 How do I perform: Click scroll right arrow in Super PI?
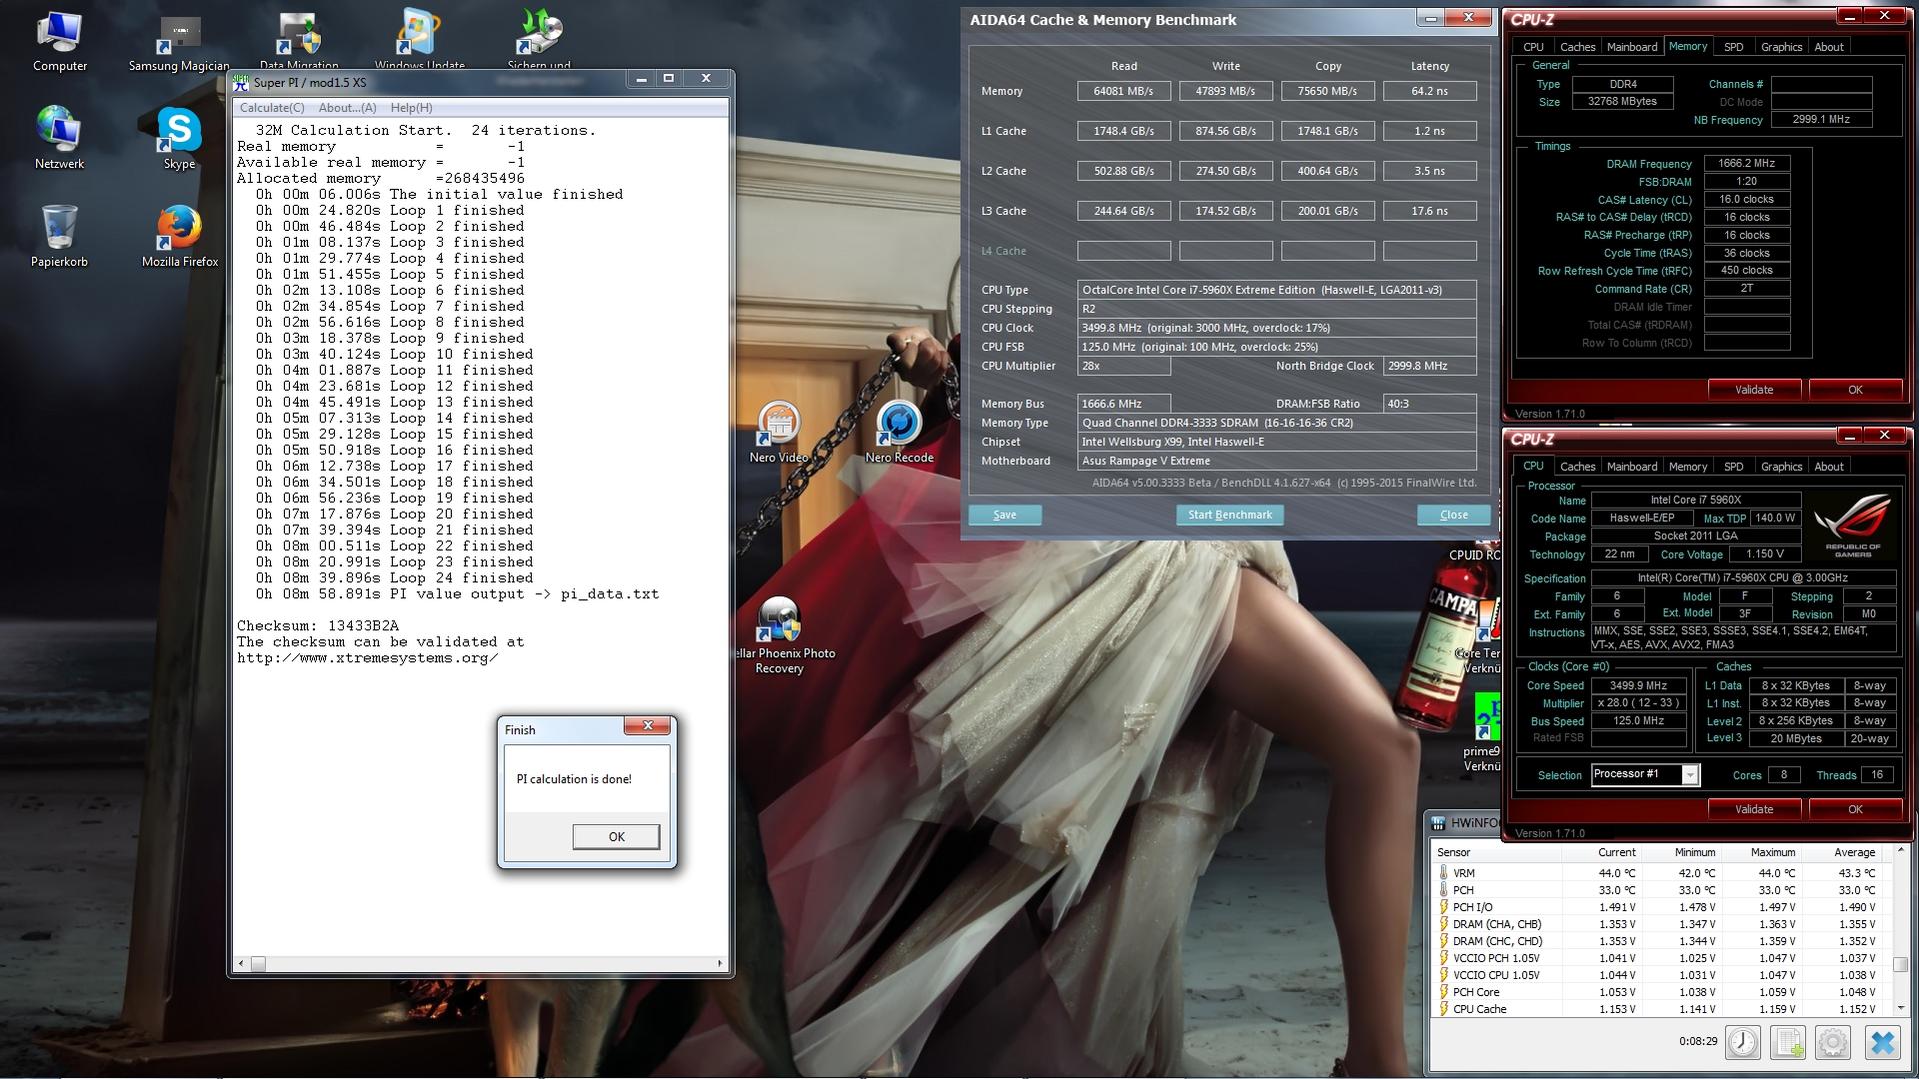tap(720, 964)
